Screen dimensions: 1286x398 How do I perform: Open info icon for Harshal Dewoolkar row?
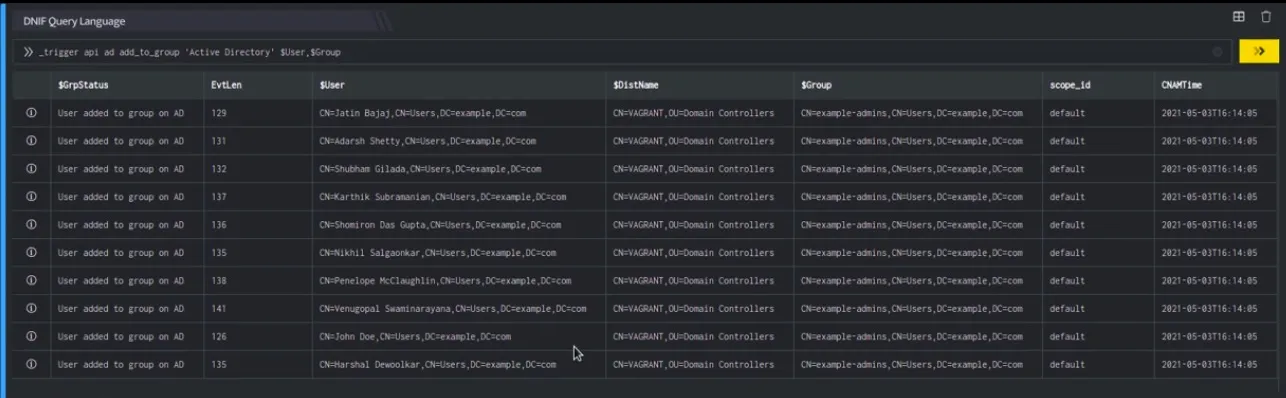(x=31, y=365)
